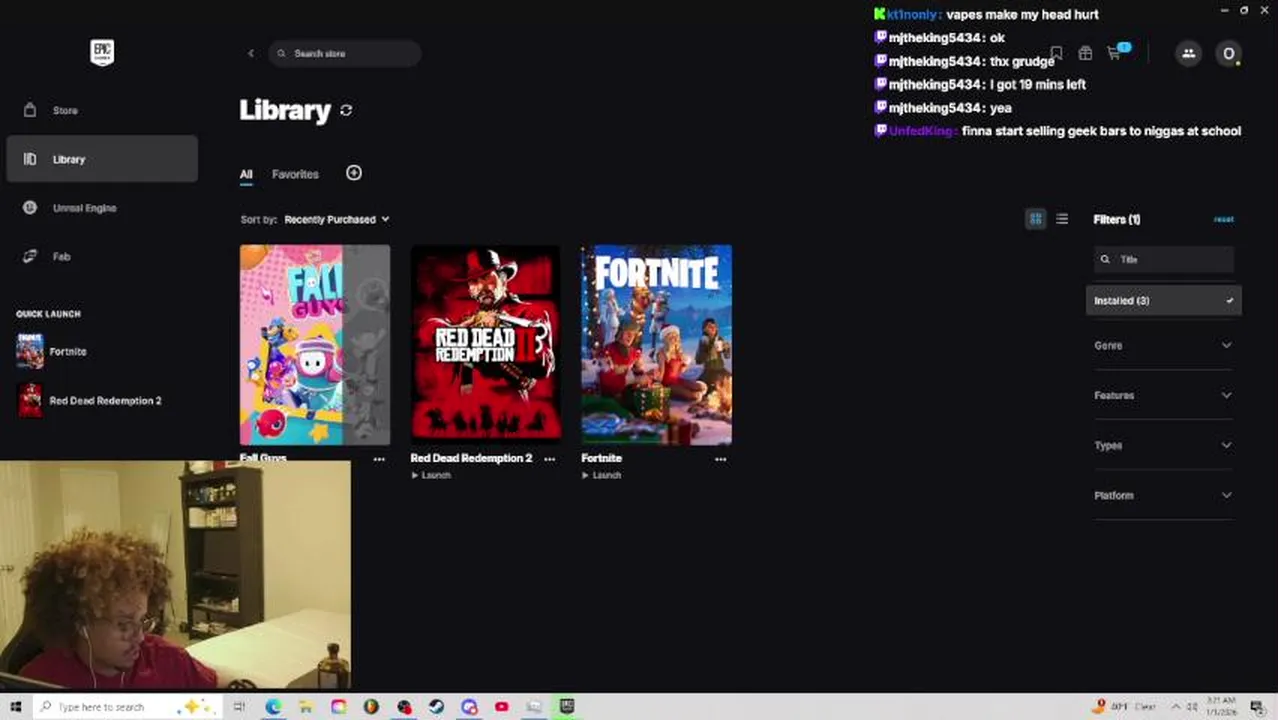The image size is (1278, 720).
Task: Switch to Epic Games Launcher taskbar icon
Action: coord(567,707)
